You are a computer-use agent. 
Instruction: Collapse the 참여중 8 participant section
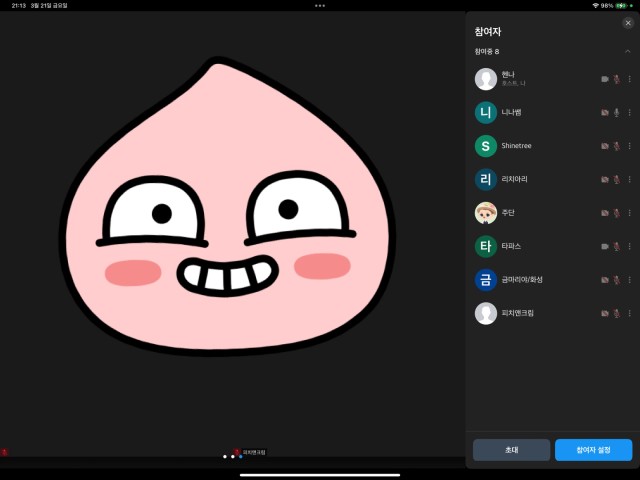627,51
